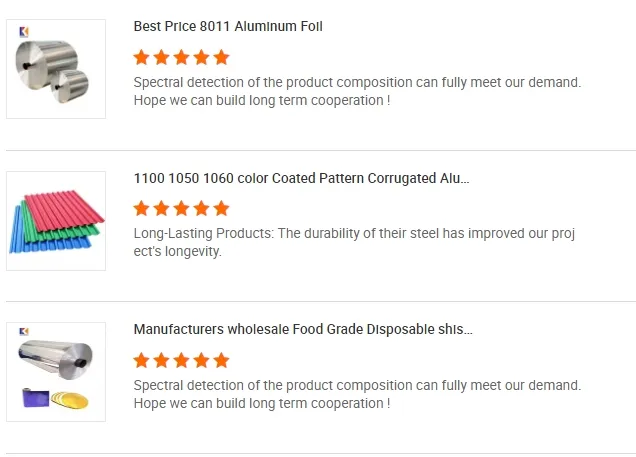The height and width of the screenshot is (457, 636).
Task: Click the Food Grade foil product thumbnail
Action: coord(56,372)
